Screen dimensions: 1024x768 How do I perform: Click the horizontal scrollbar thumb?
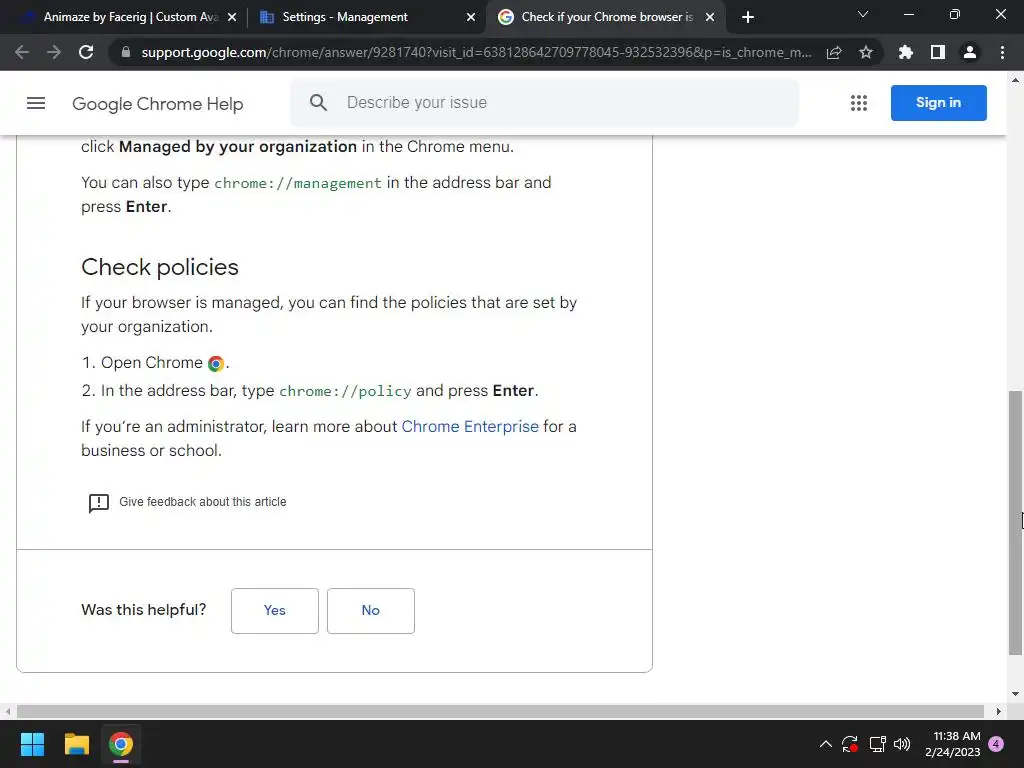pos(500,711)
